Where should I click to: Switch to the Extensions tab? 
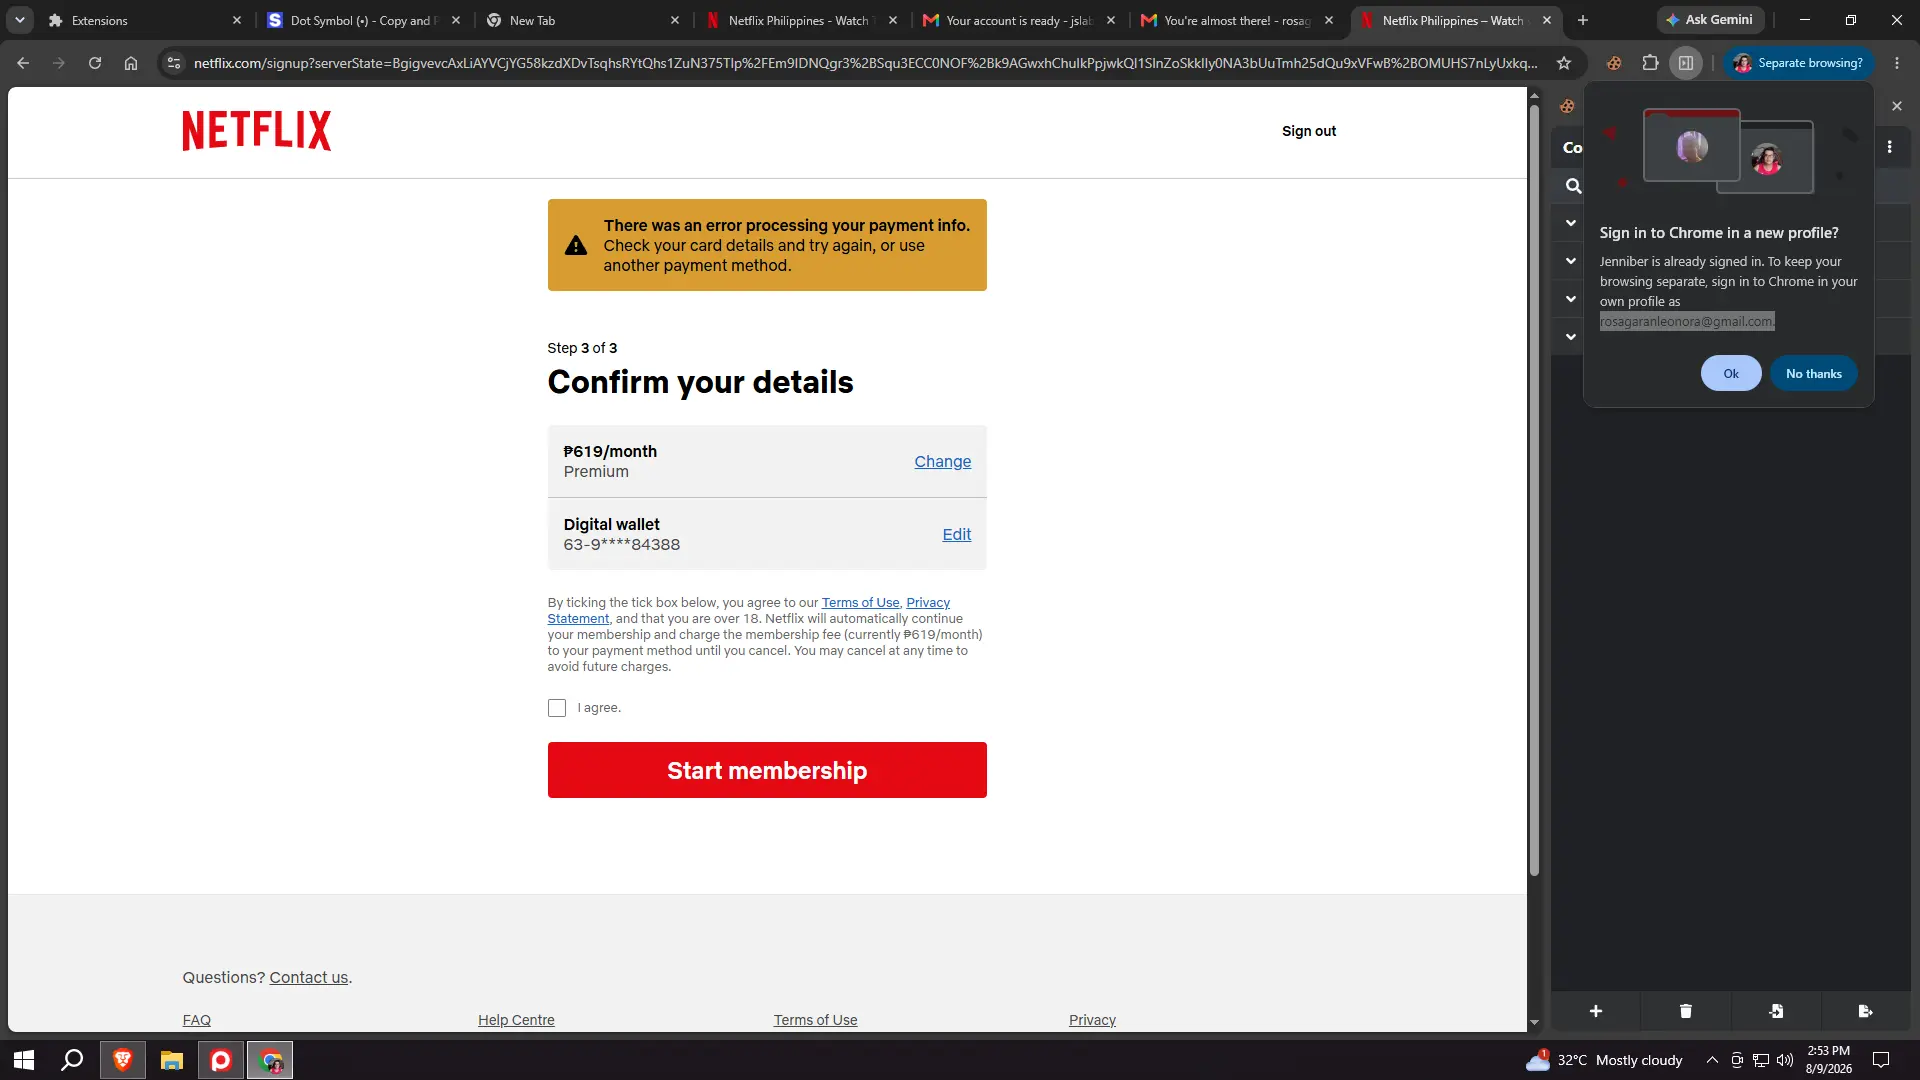[140, 20]
